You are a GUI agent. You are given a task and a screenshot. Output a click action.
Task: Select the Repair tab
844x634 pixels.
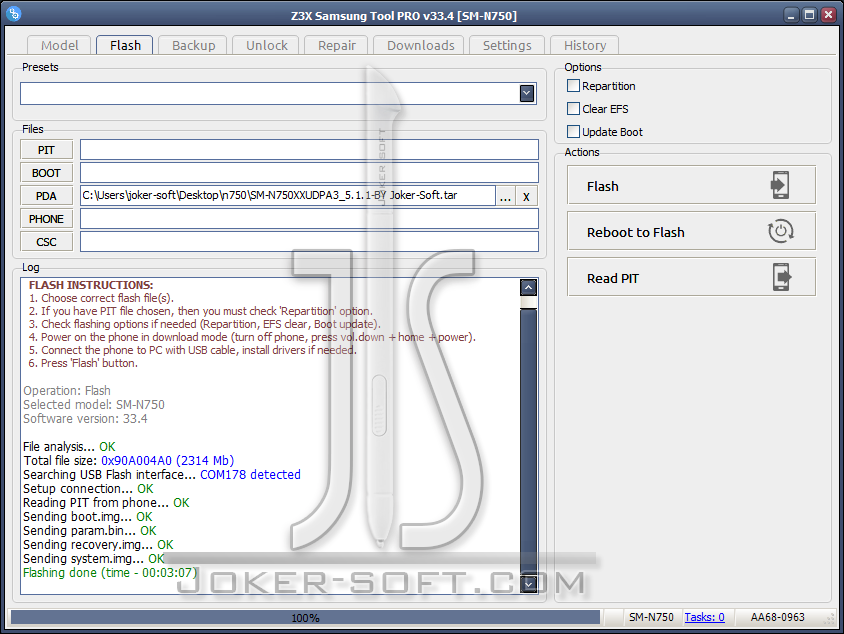click(x=336, y=45)
